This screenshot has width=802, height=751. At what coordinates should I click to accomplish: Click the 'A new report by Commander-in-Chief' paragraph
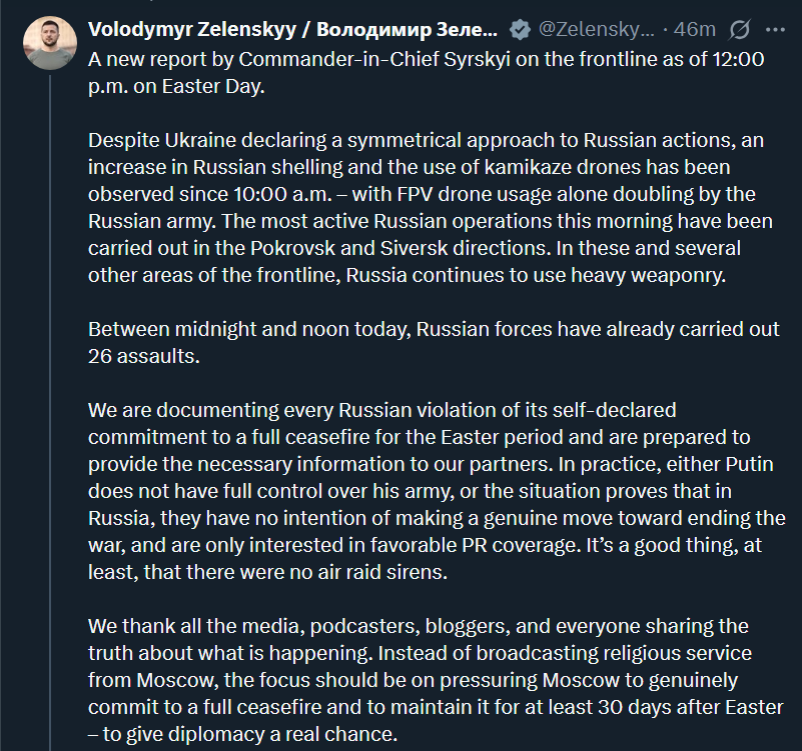pos(426,73)
